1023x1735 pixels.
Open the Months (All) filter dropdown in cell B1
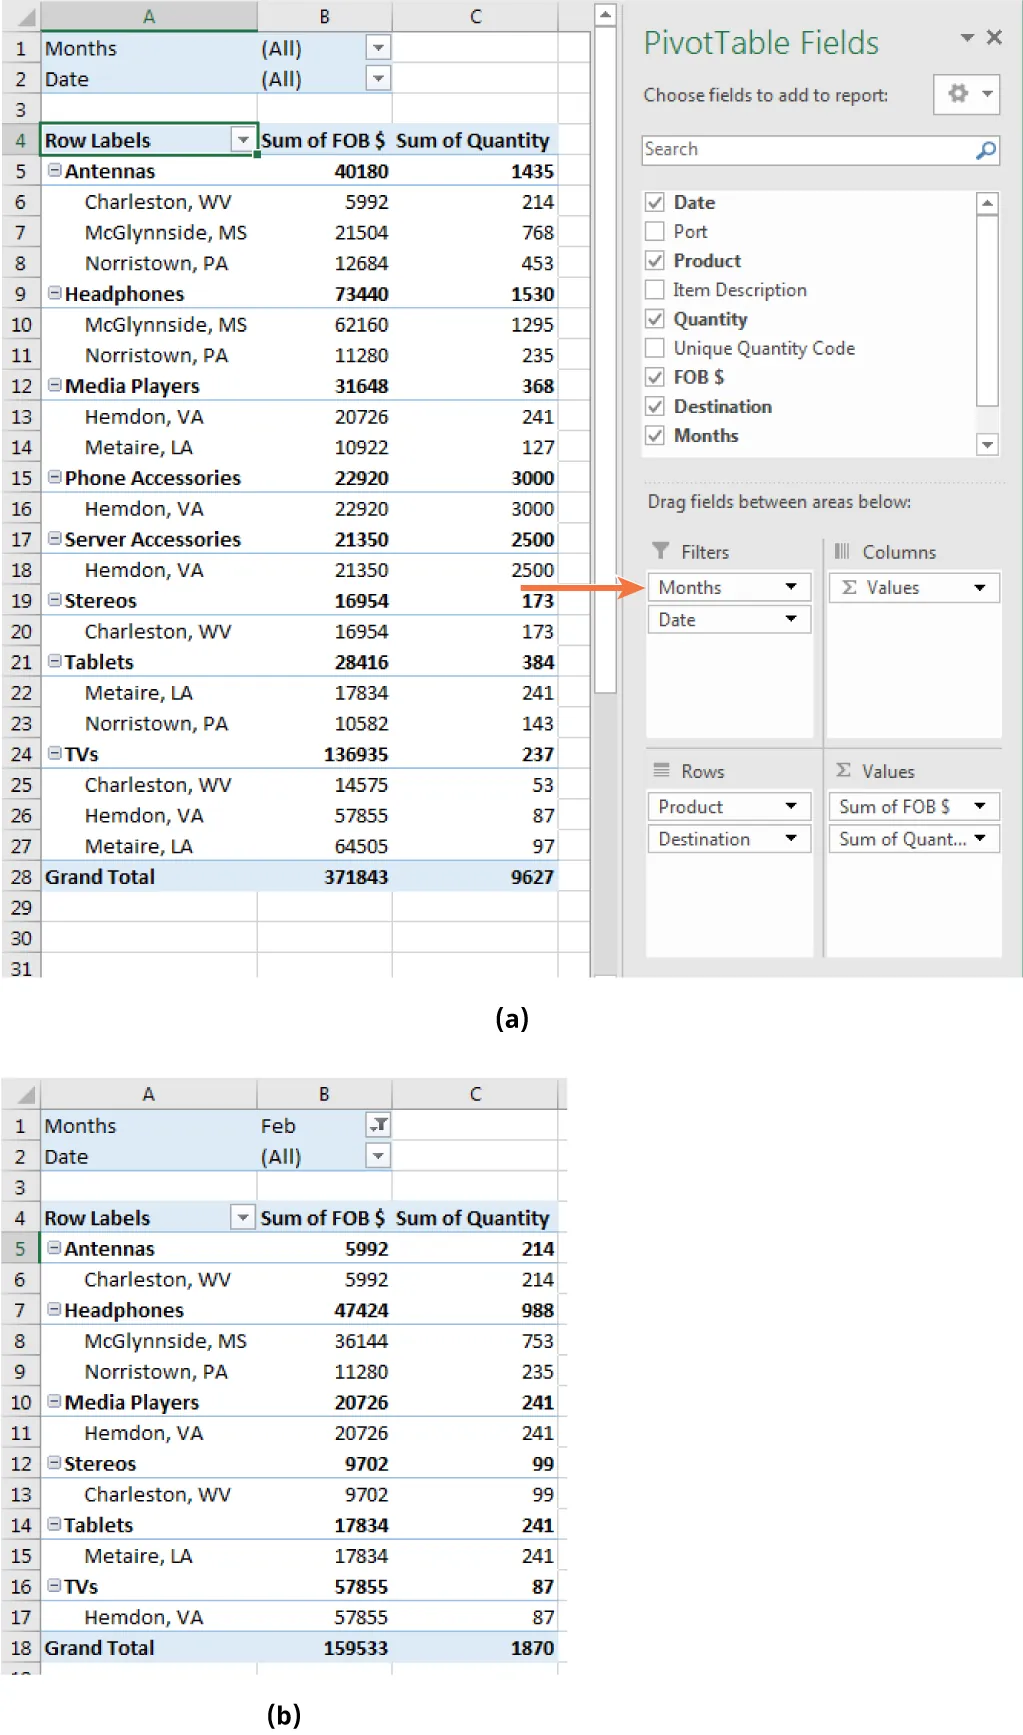[378, 48]
